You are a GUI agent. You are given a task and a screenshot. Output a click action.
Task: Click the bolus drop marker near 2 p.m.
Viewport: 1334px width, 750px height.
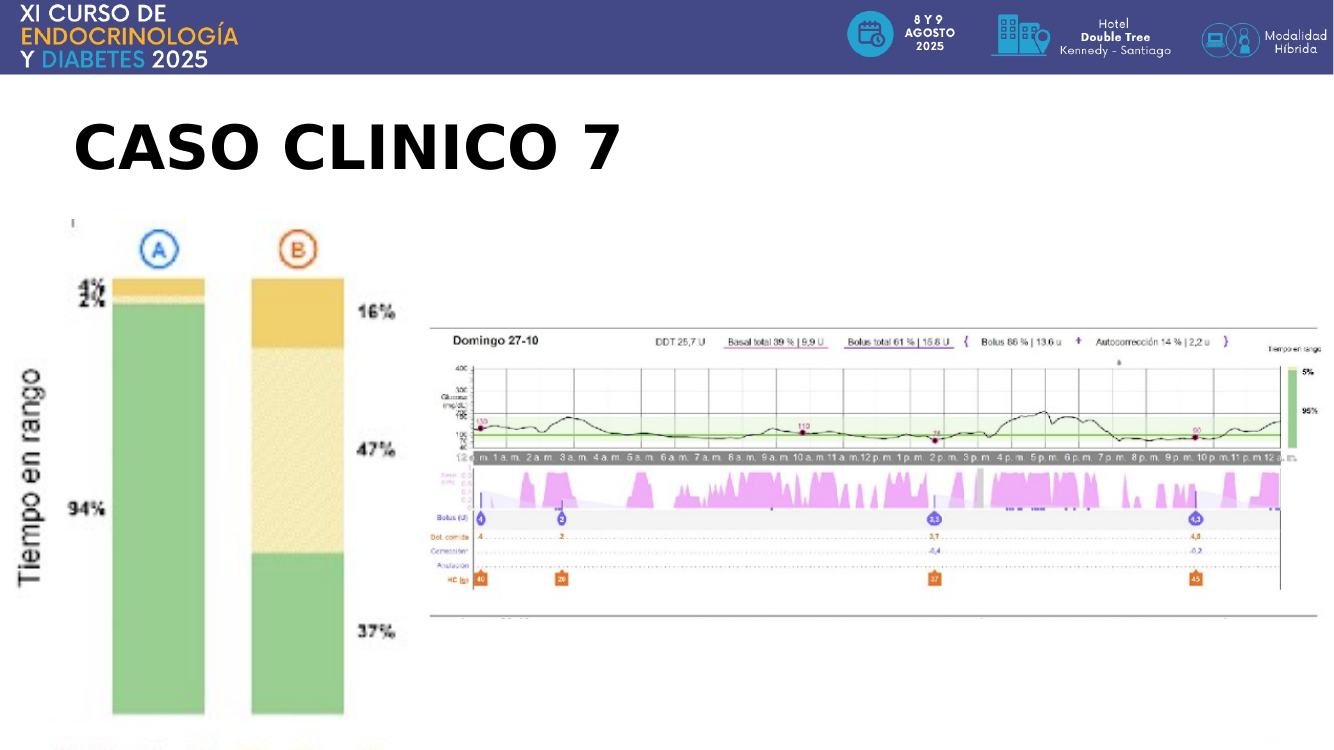934,518
